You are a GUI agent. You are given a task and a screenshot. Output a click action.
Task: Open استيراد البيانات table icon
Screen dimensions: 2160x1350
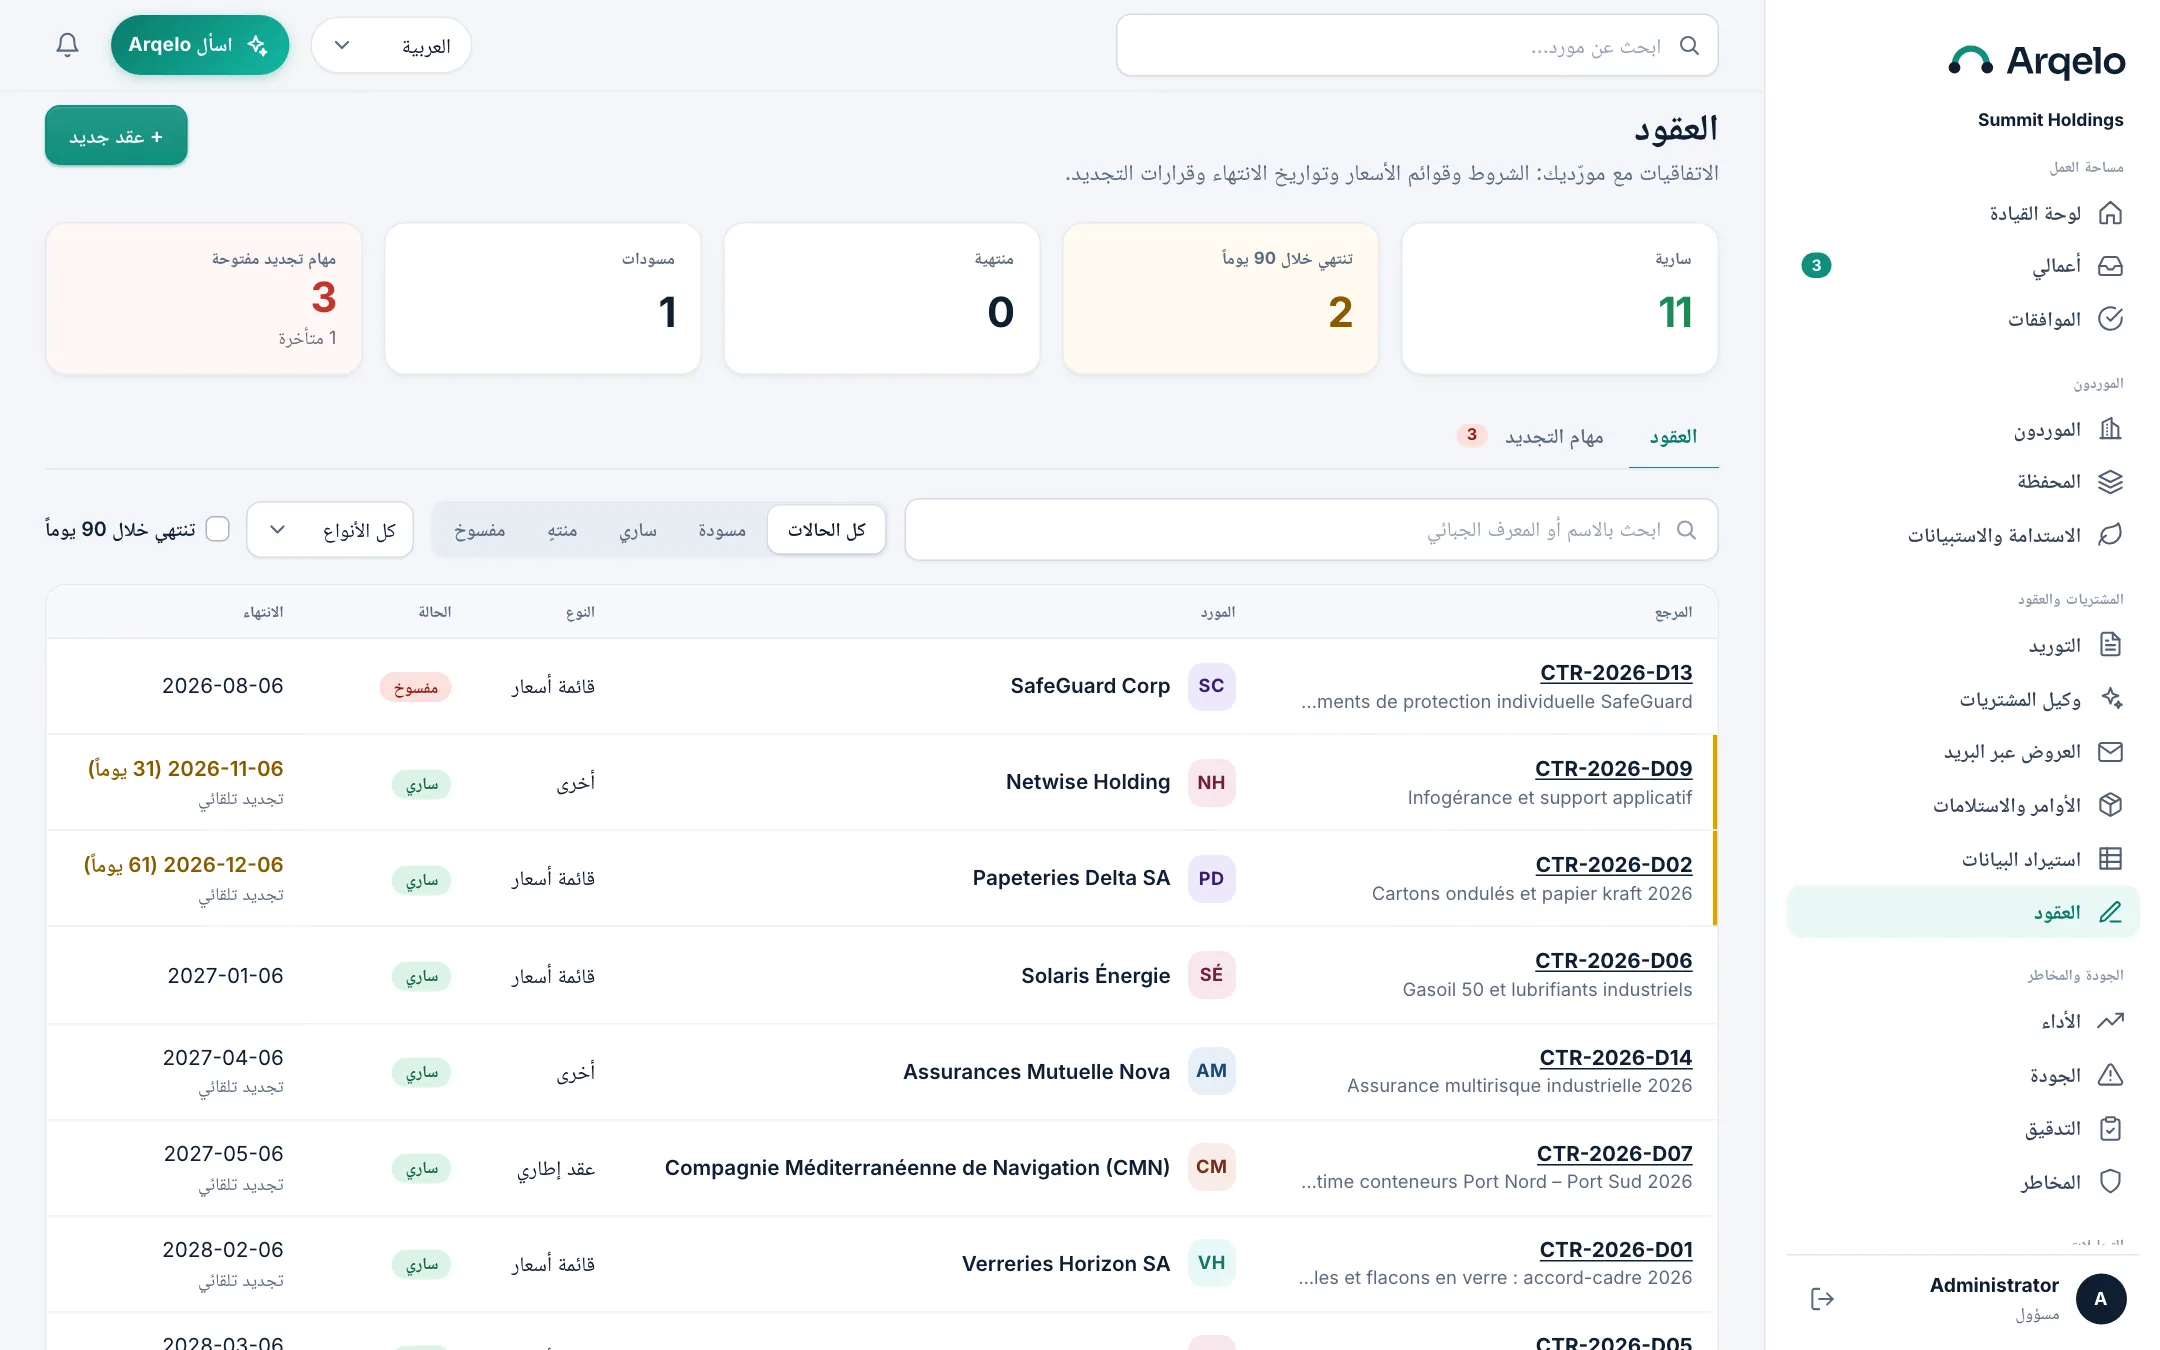pyautogui.click(x=2110, y=858)
